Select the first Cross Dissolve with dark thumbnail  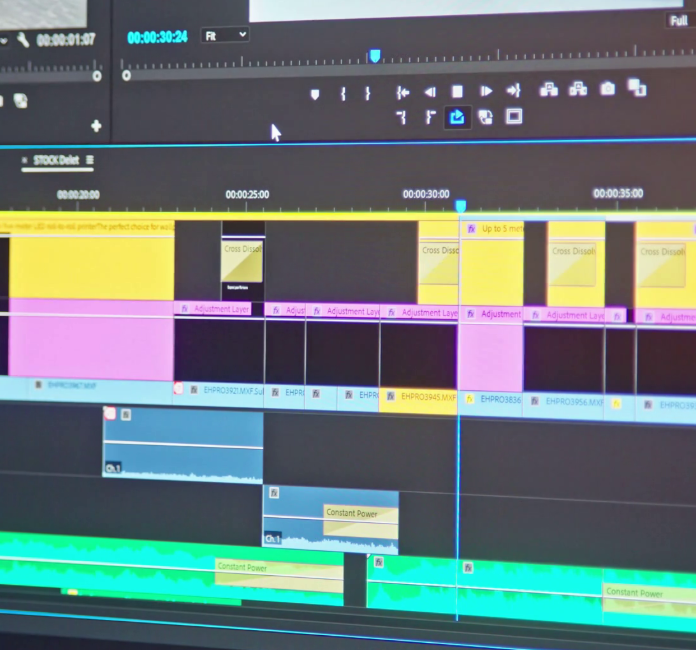pos(242,261)
